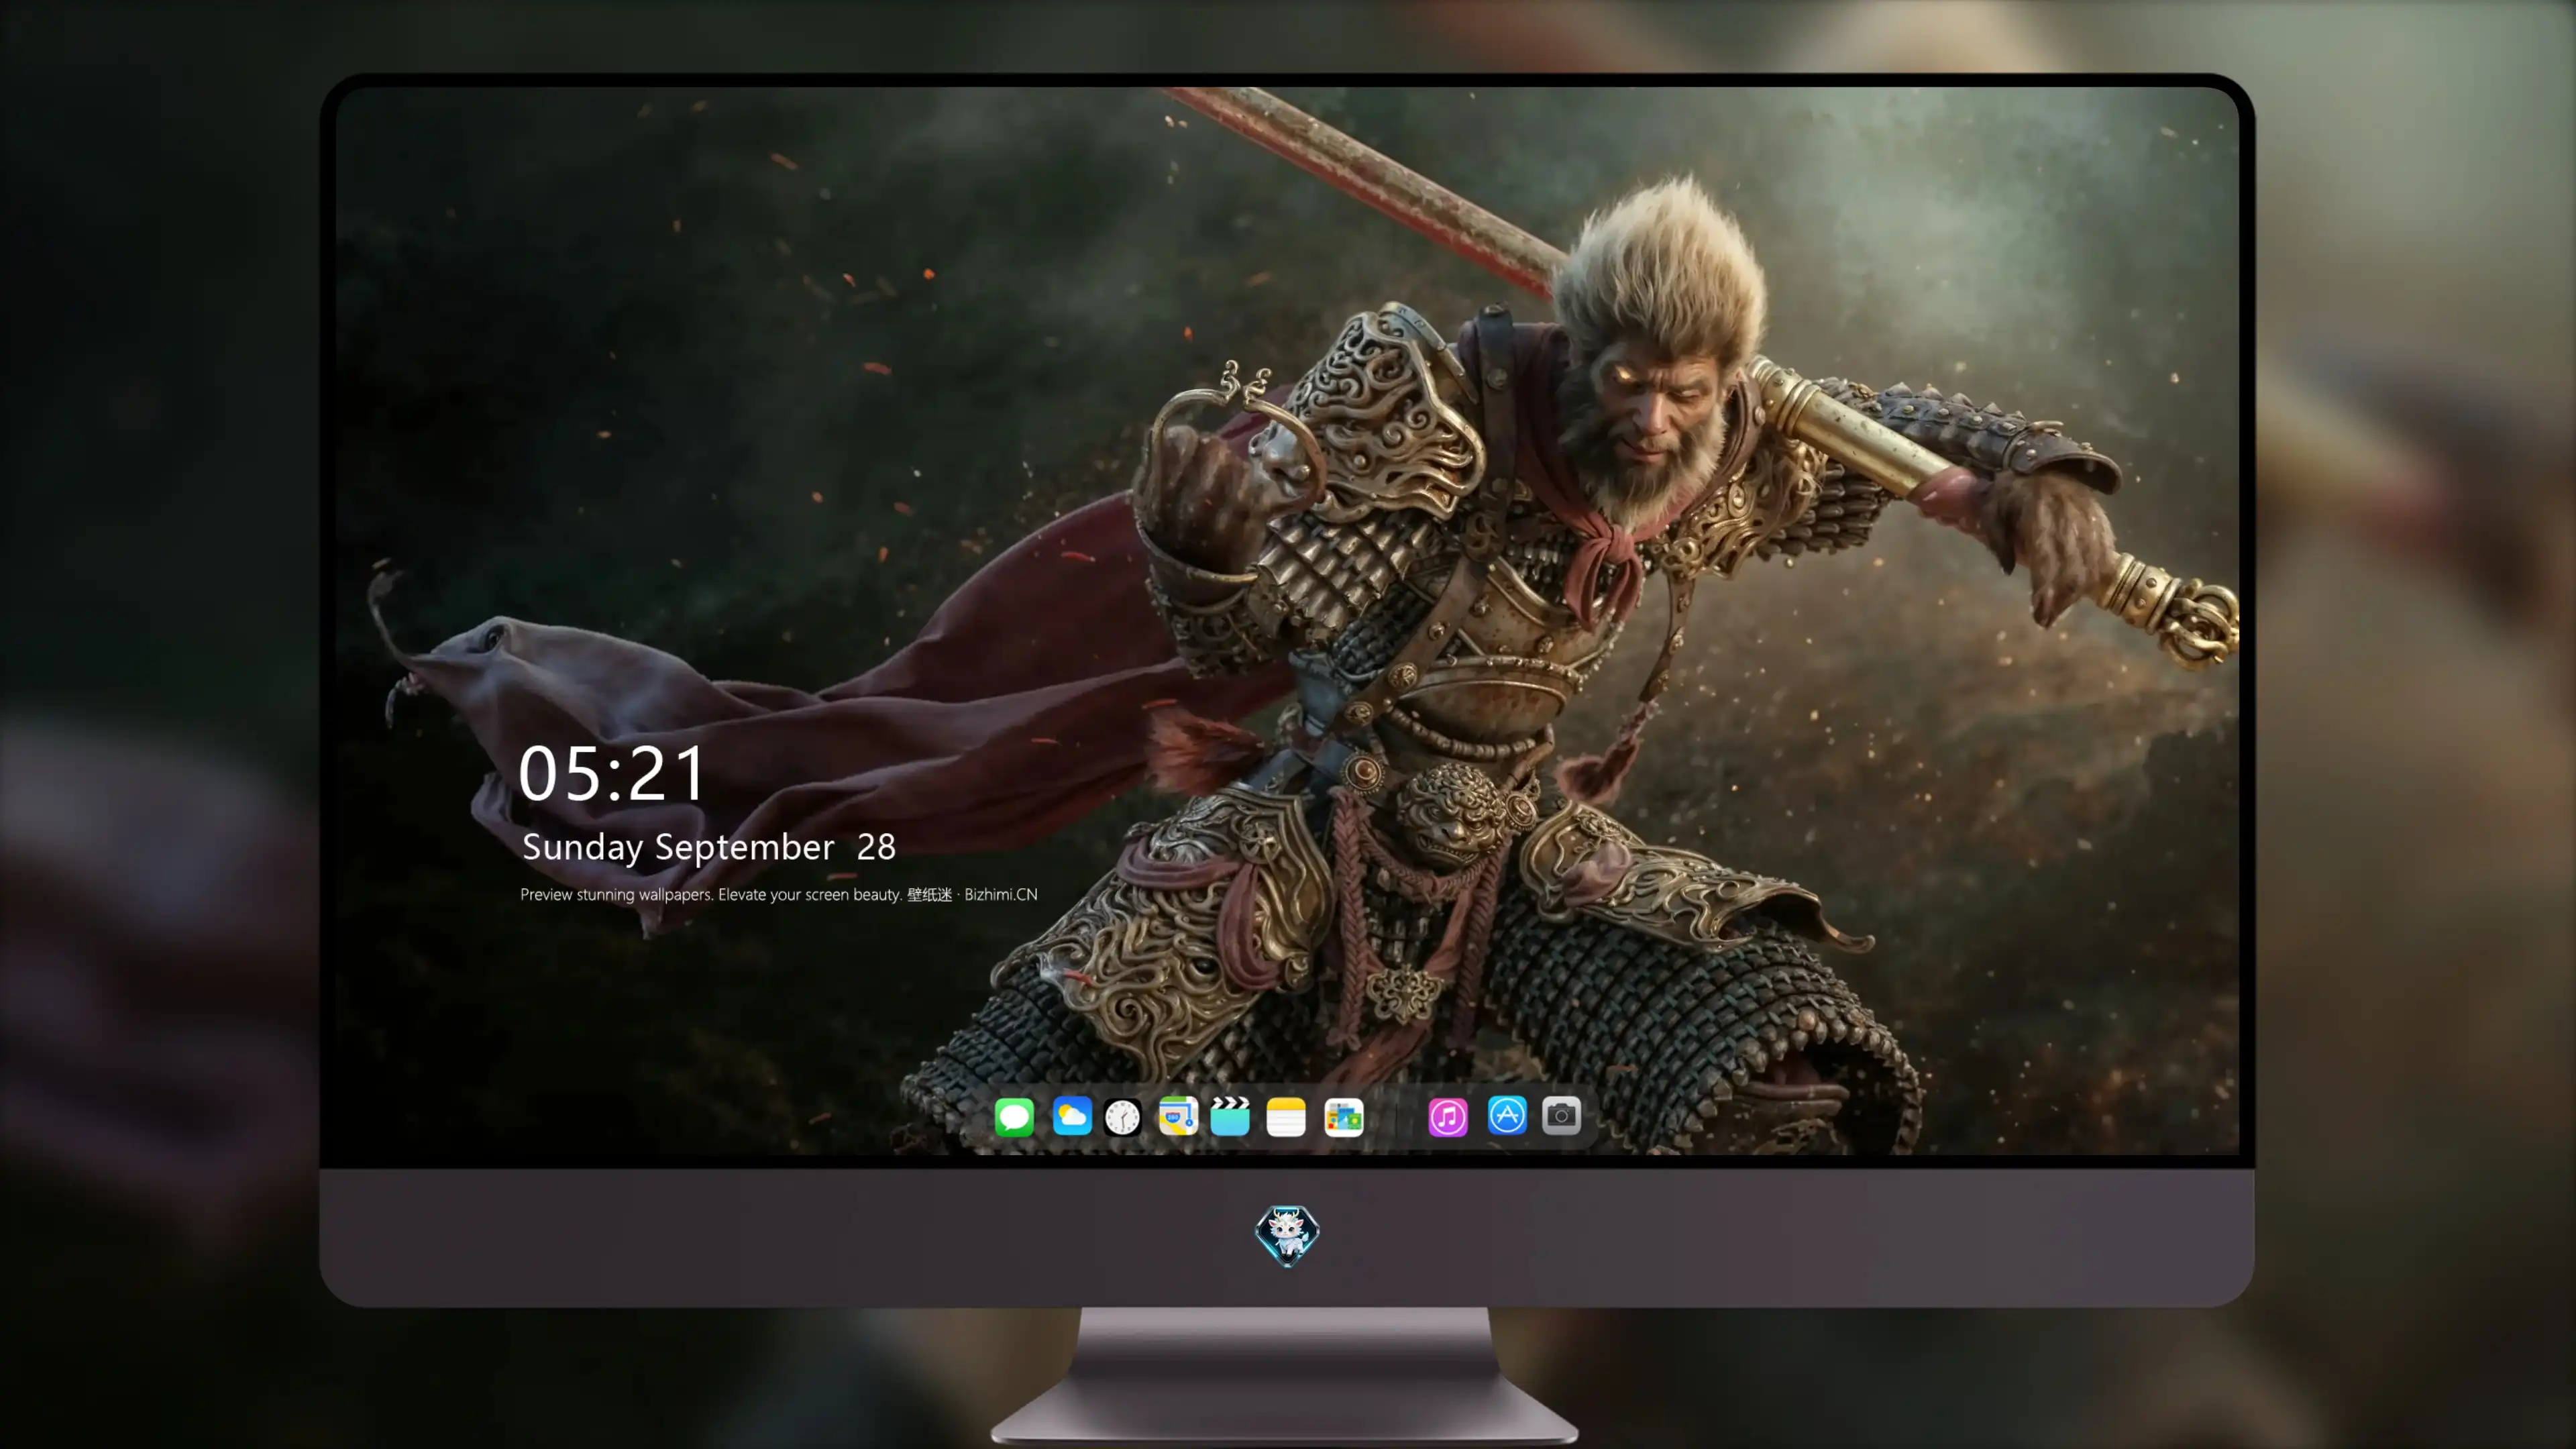Open the blue App Store icon
Viewport: 2576px width, 1449px height.
[1507, 1115]
